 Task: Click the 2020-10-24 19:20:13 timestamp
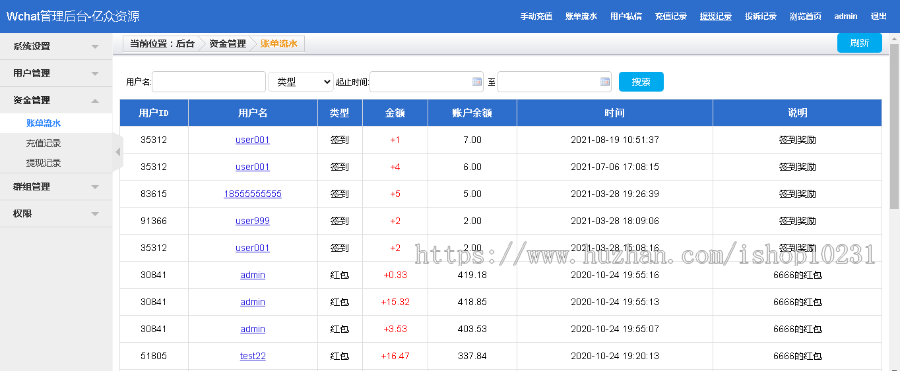(615, 355)
